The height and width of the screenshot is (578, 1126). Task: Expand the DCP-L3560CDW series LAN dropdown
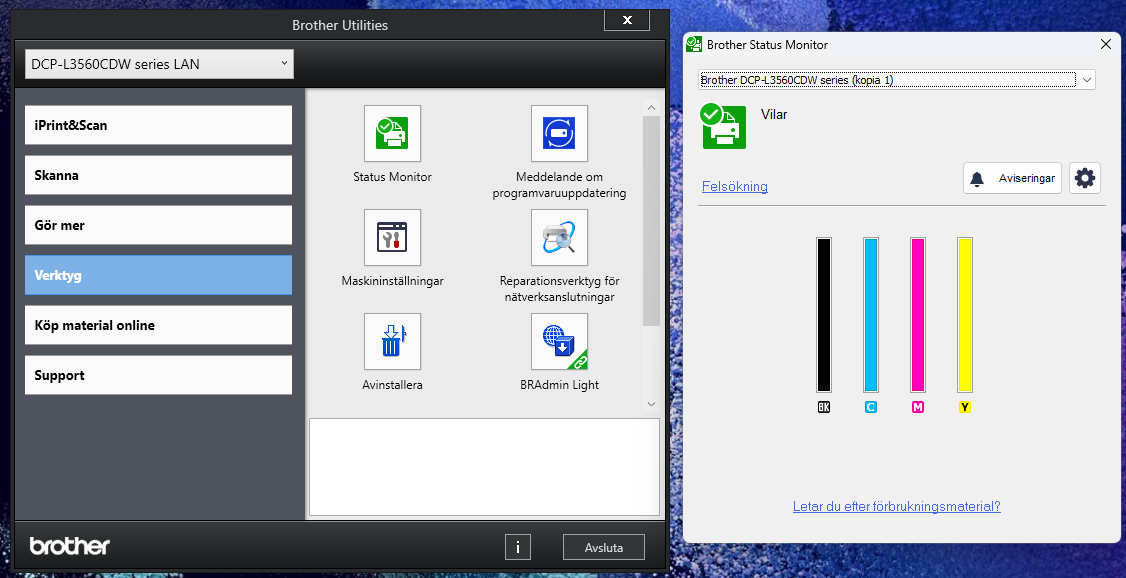tap(159, 64)
